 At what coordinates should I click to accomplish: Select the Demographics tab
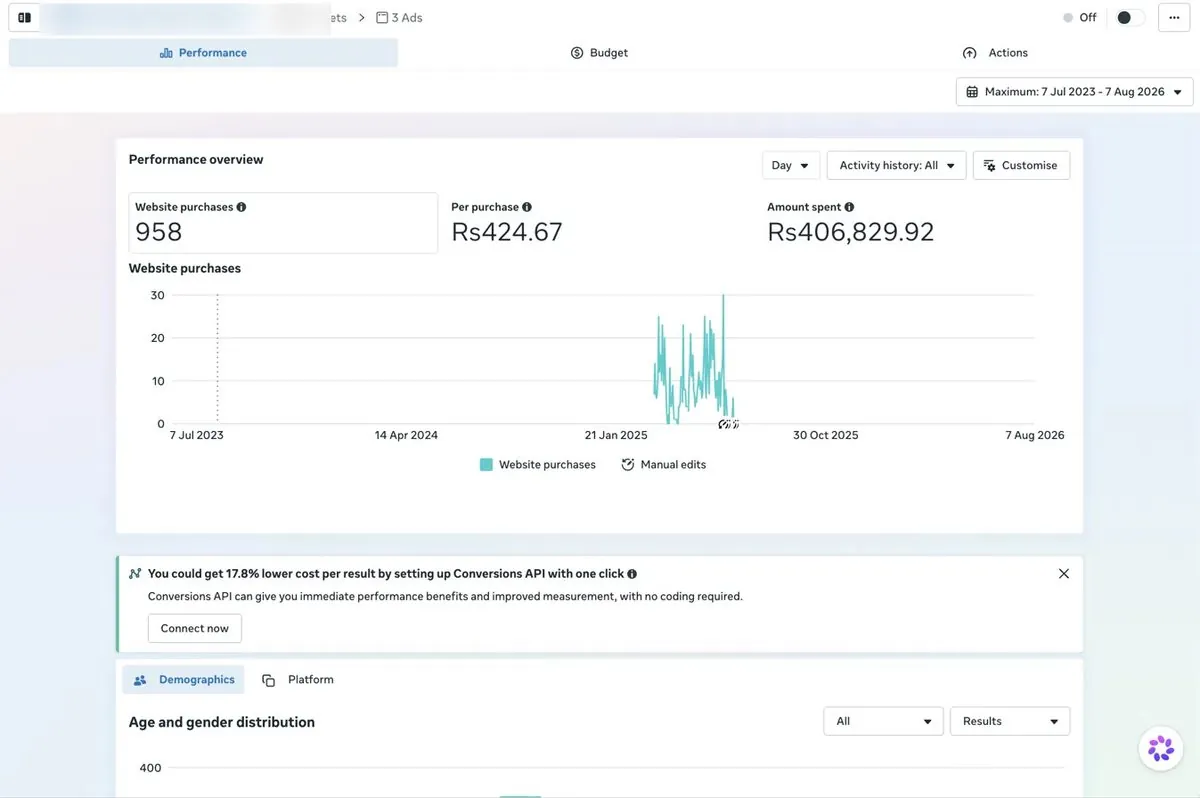pyautogui.click(x=184, y=680)
